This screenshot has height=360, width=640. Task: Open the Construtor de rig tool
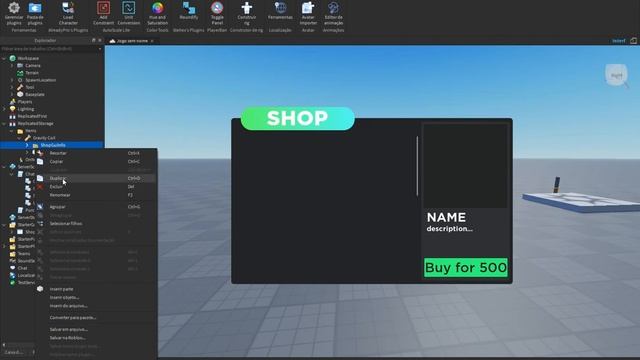pos(247,13)
